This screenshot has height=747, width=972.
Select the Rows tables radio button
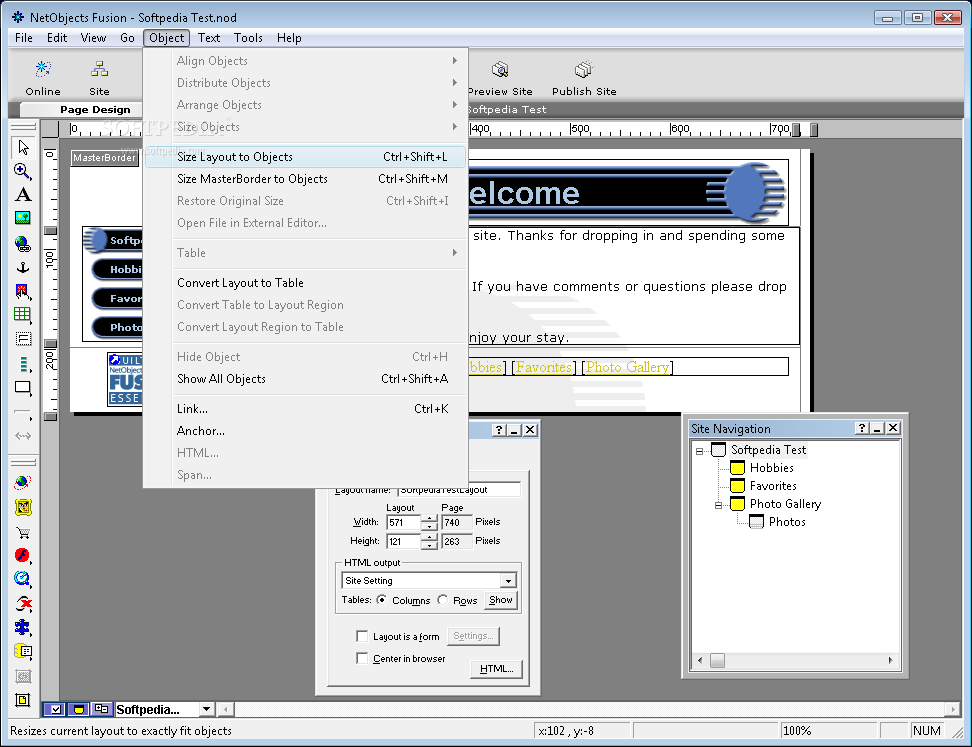(x=443, y=599)
